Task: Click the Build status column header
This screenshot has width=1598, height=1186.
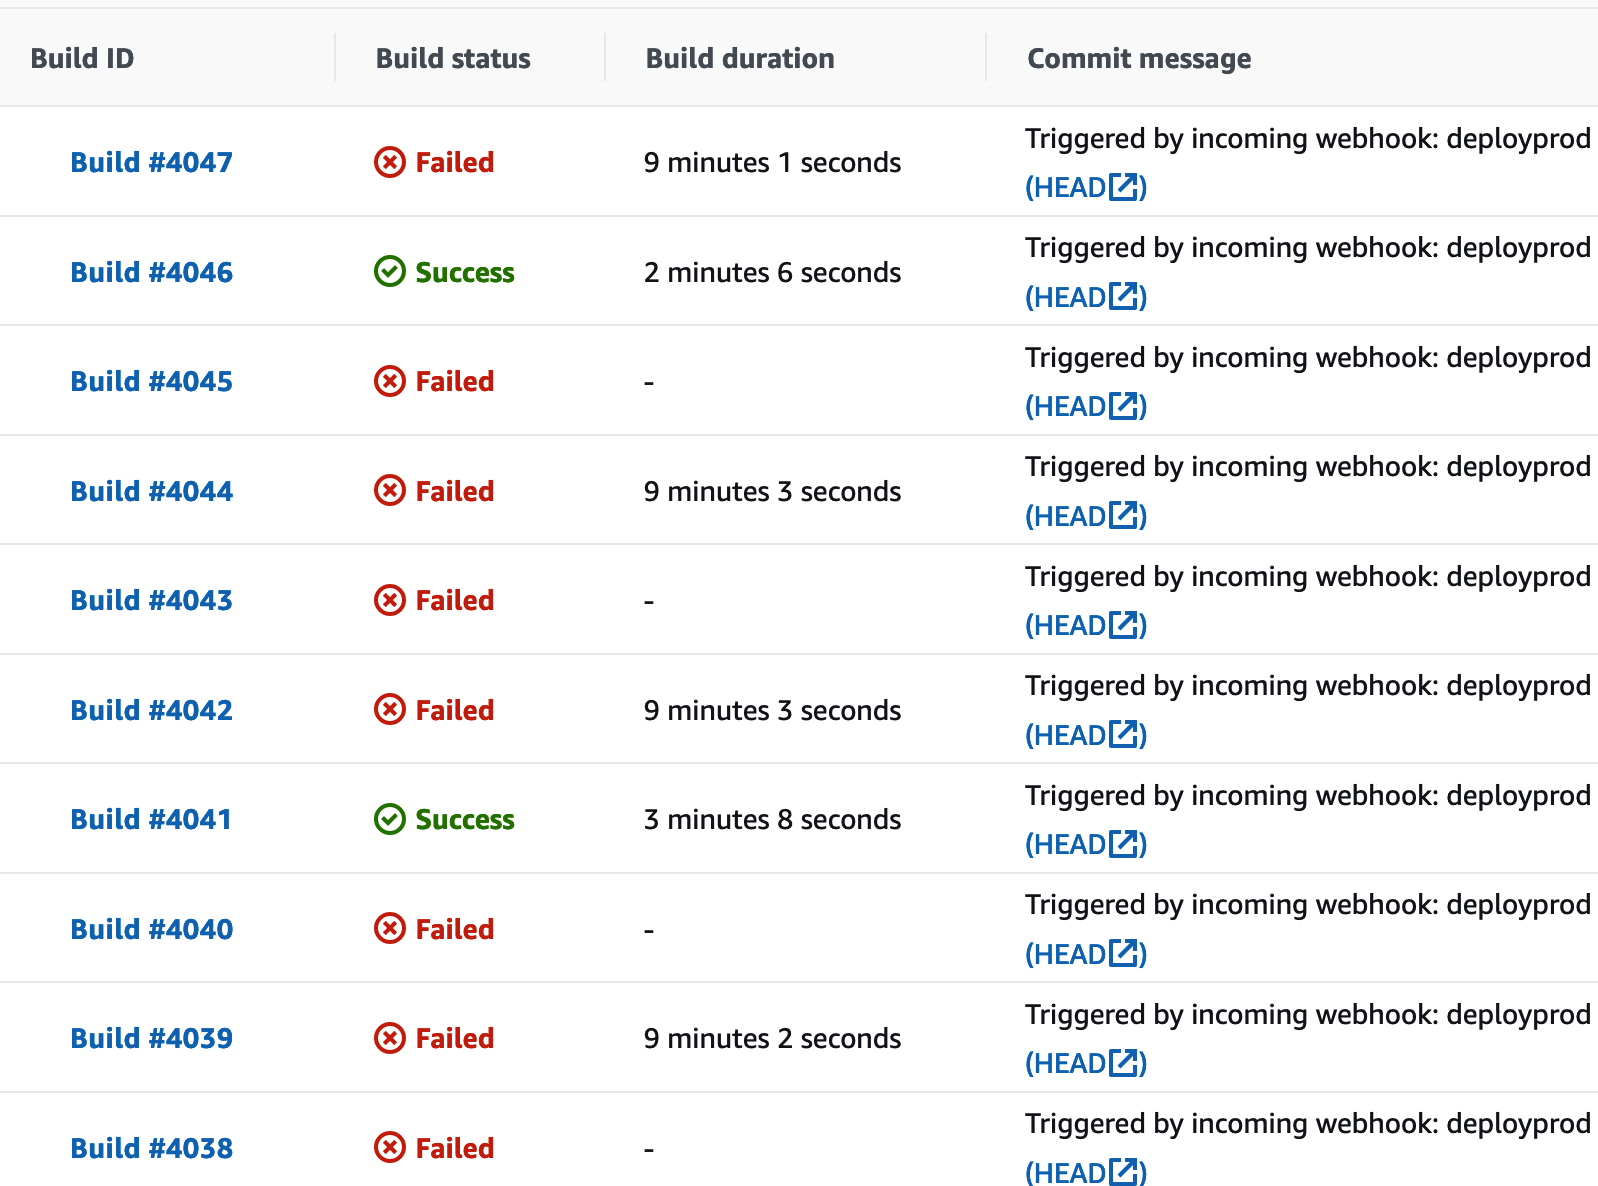Action: point(452,58)
